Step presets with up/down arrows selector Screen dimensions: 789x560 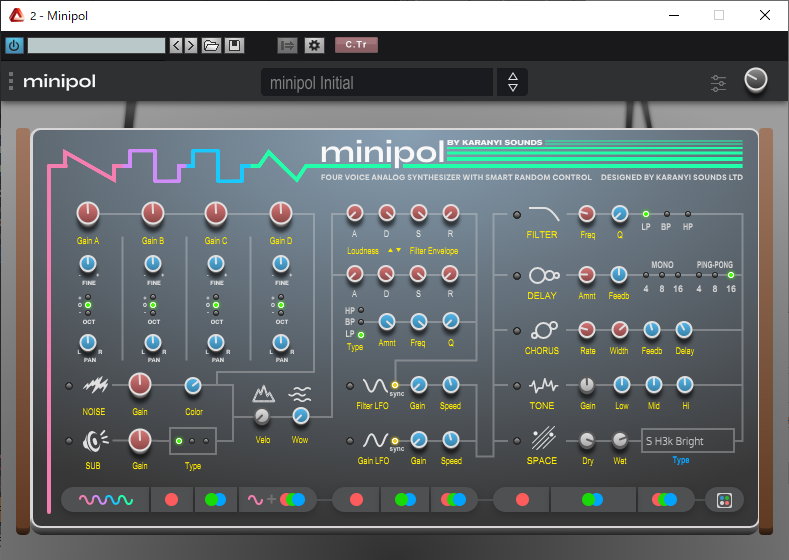click(513, 82)
